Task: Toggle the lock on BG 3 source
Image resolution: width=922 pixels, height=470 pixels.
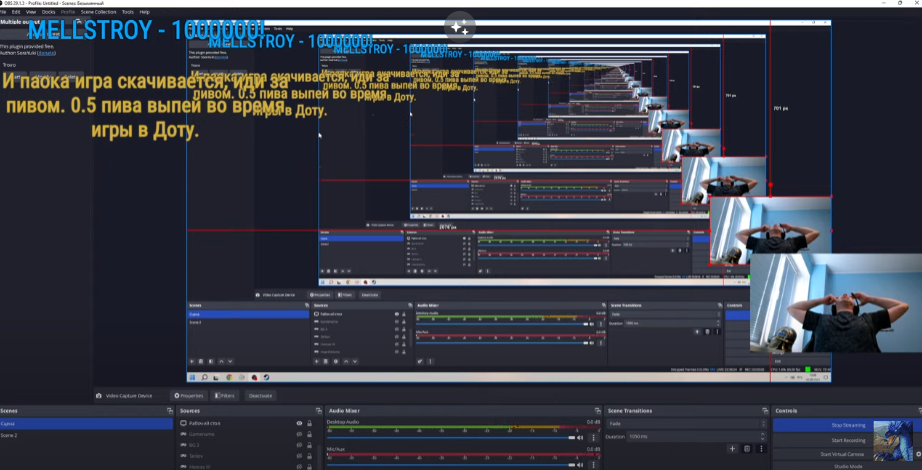Action: coord(311,444)
